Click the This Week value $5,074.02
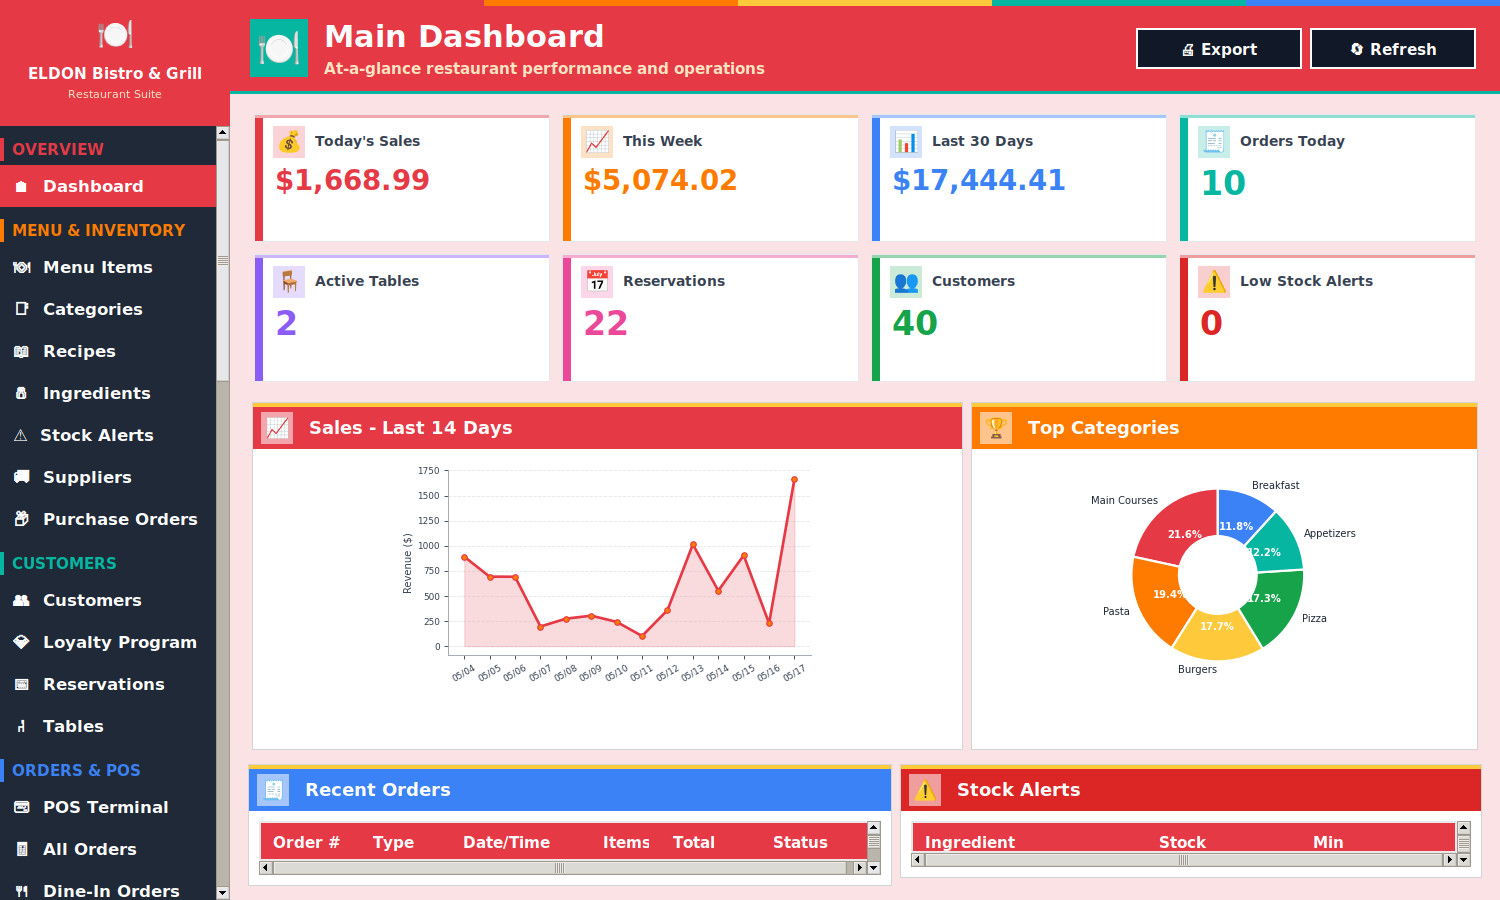Screen dimensions: 1500x900 pyautogui.click(x=660, y=180)
